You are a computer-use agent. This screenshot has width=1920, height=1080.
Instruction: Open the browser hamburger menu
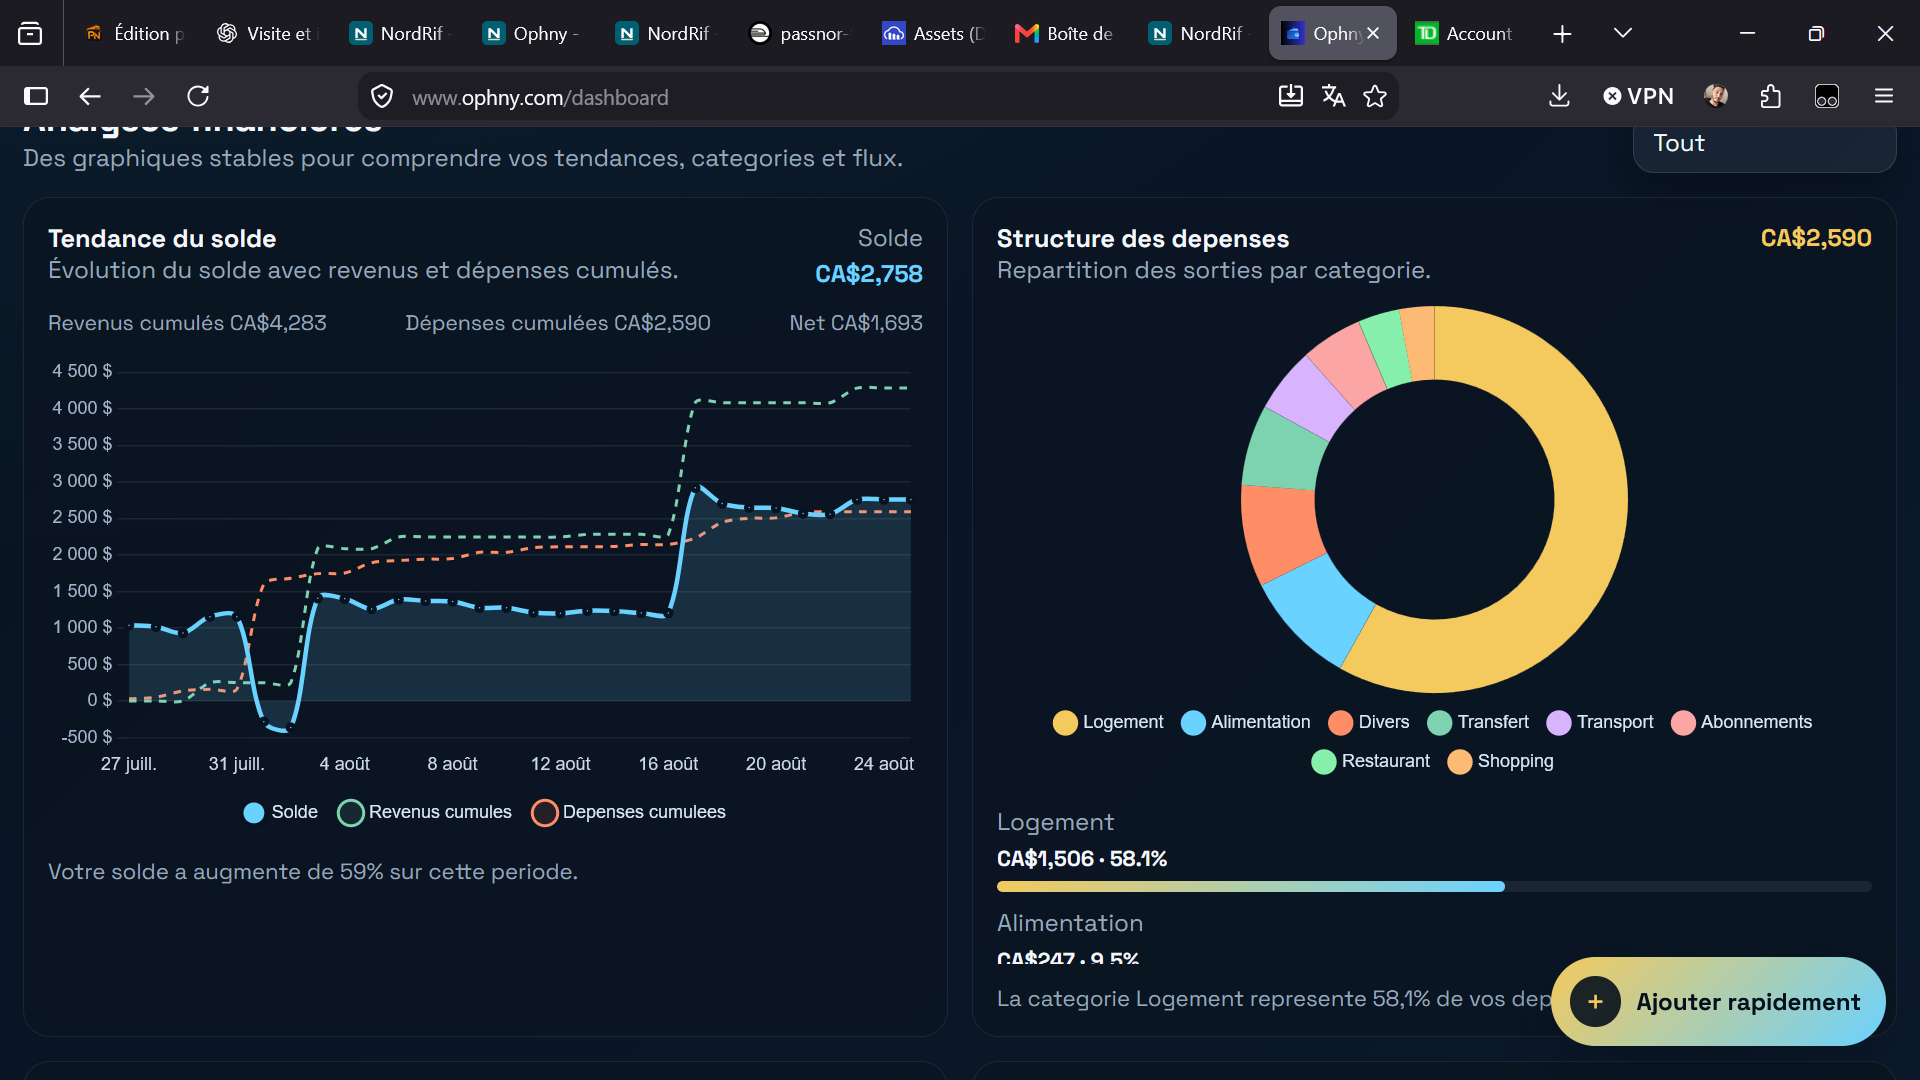[1884, 96]
